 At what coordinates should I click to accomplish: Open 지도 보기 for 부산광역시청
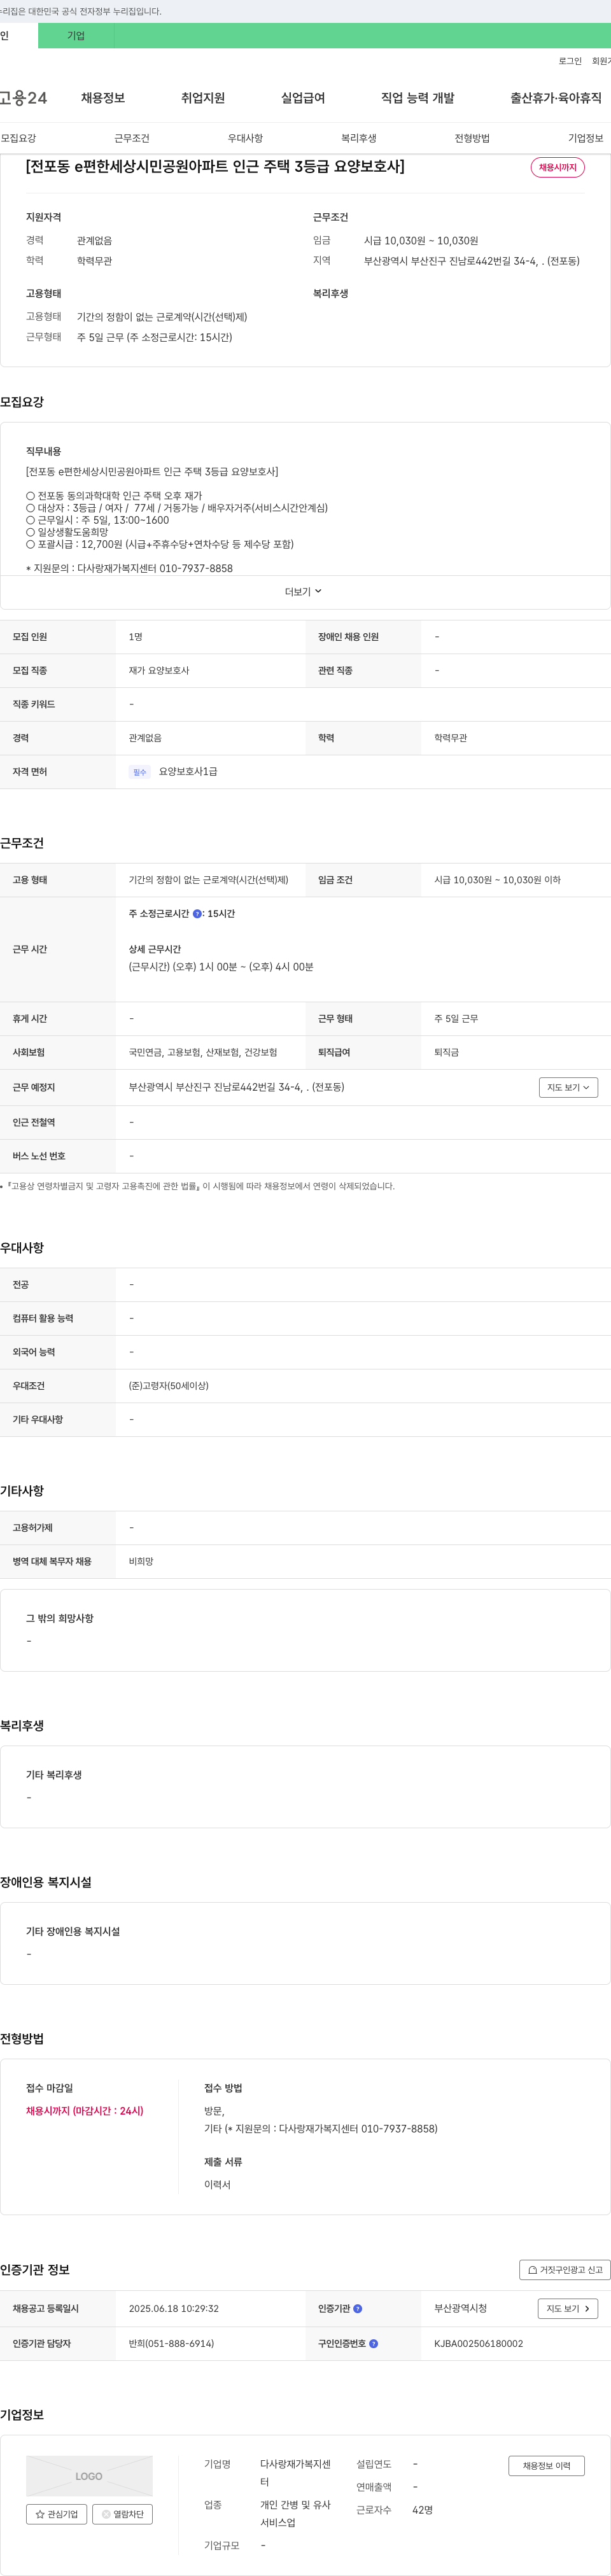pyautogui.click(x=568, y=2309)
